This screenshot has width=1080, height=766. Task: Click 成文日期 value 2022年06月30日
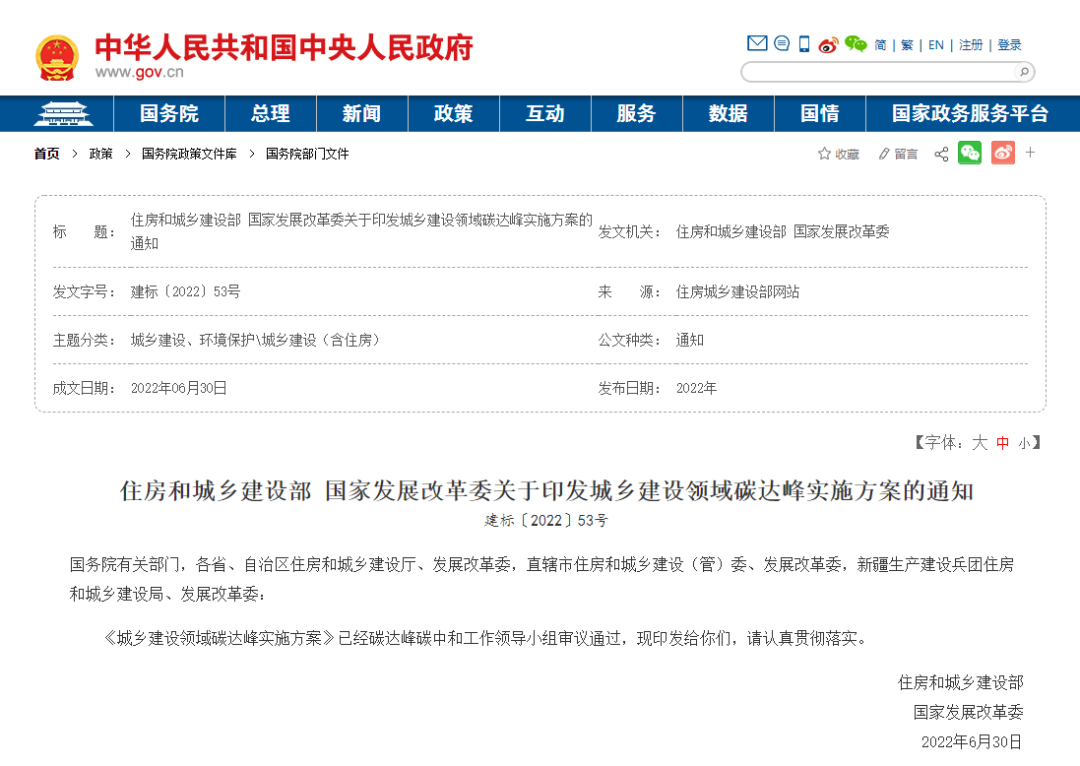(x=178, y=388)
